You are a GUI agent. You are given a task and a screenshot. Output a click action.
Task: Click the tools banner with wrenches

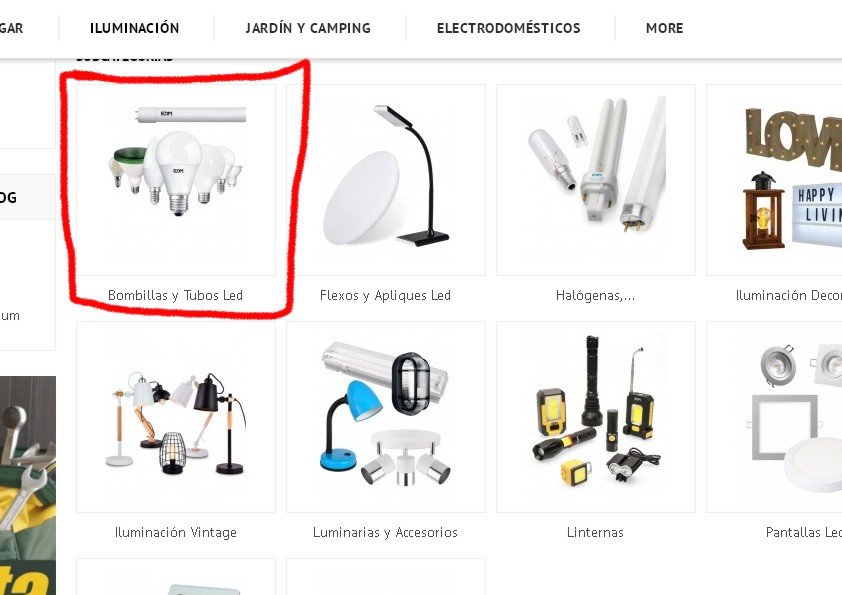[28, 485]
